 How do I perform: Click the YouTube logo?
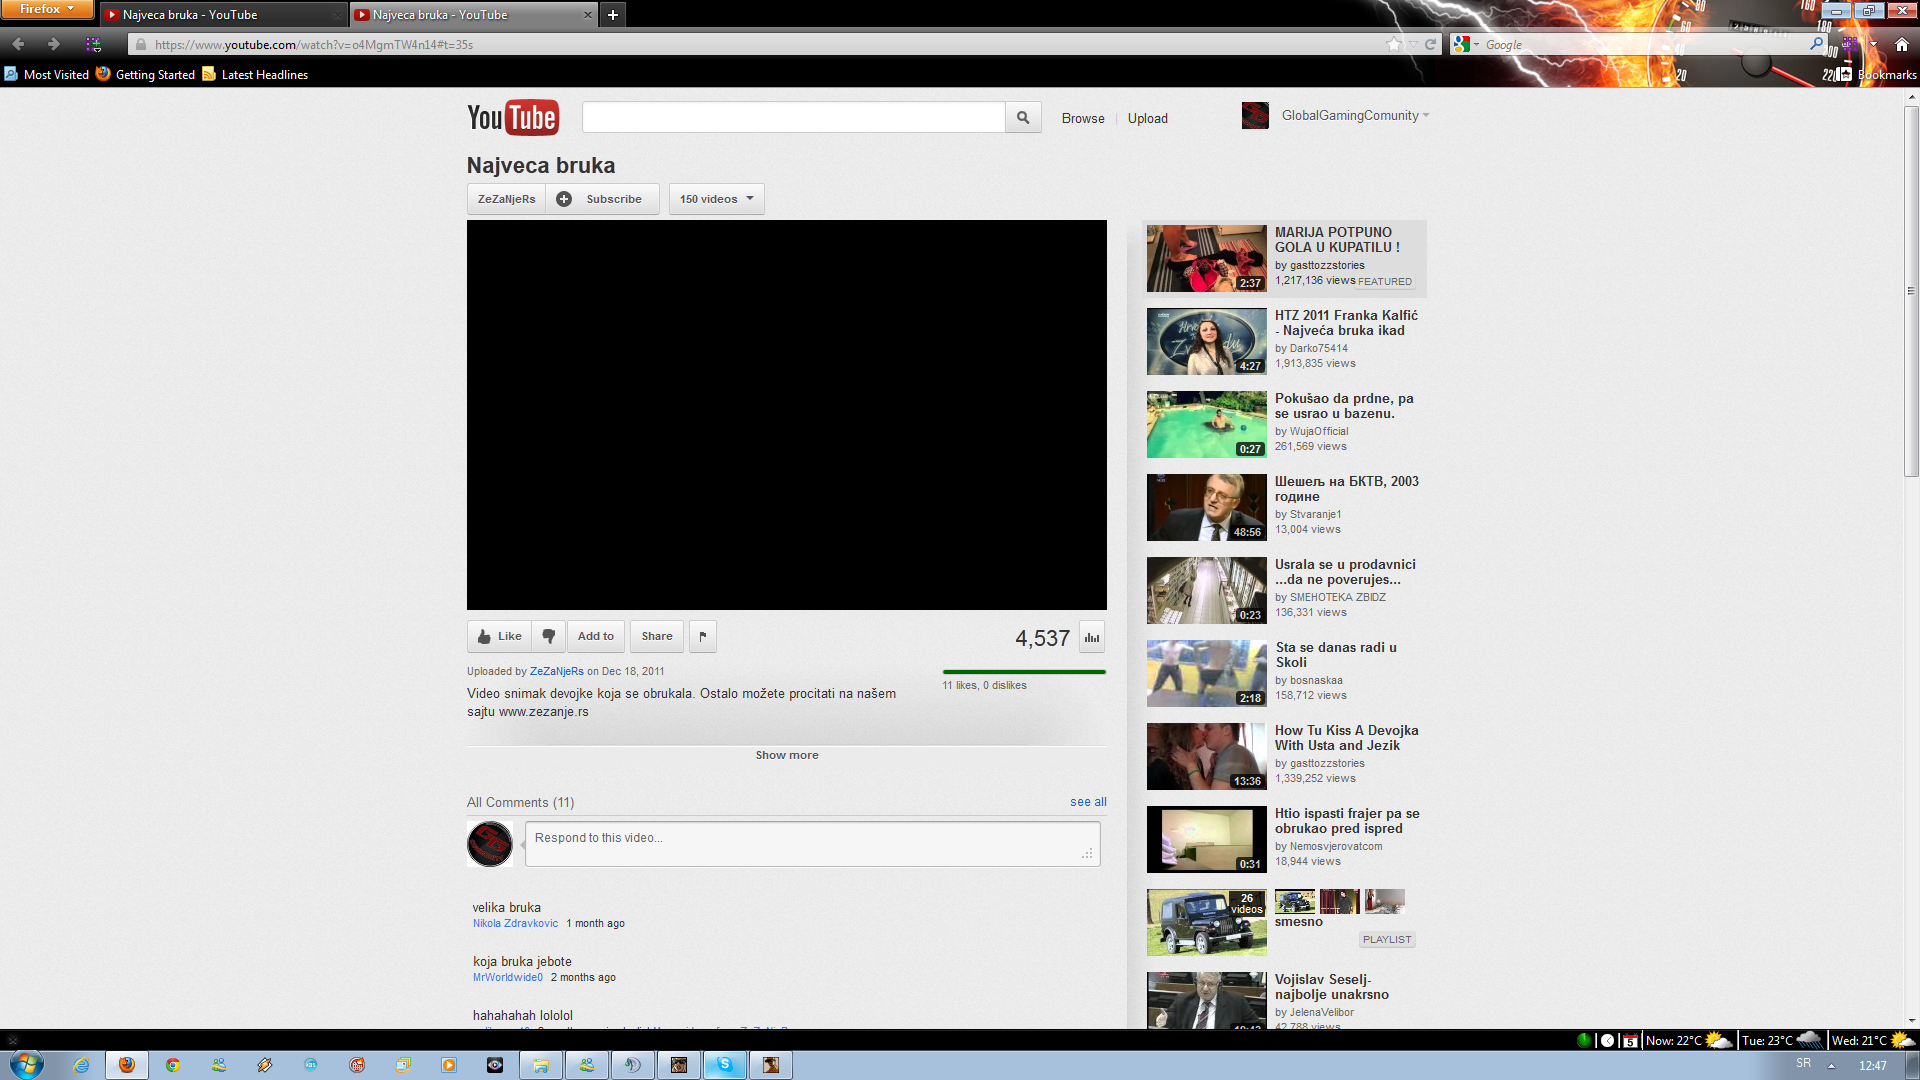[x=512, y=117]
